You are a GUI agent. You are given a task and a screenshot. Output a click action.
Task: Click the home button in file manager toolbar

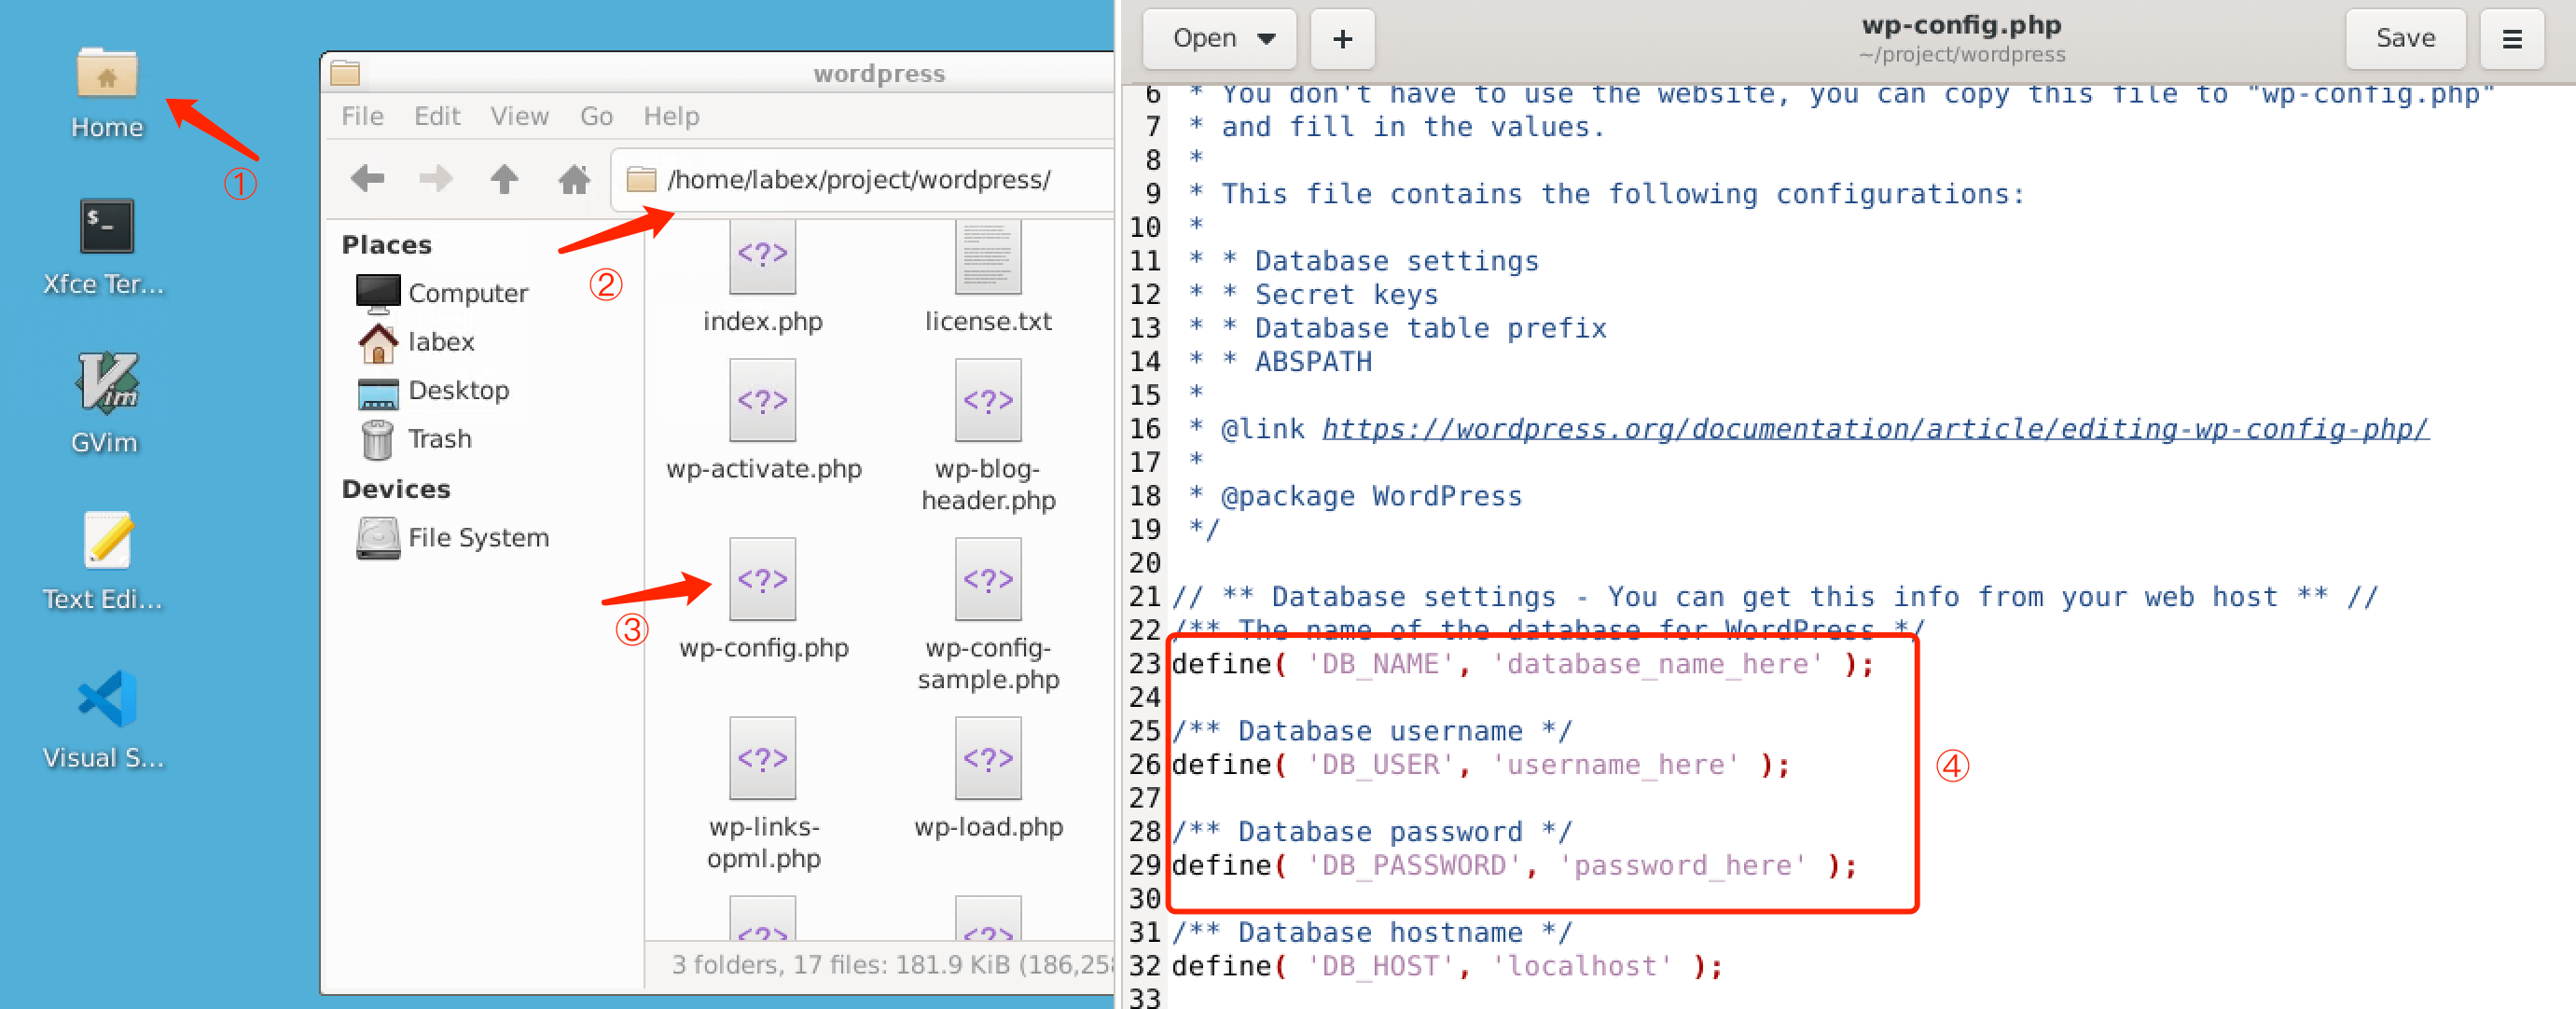575,179
